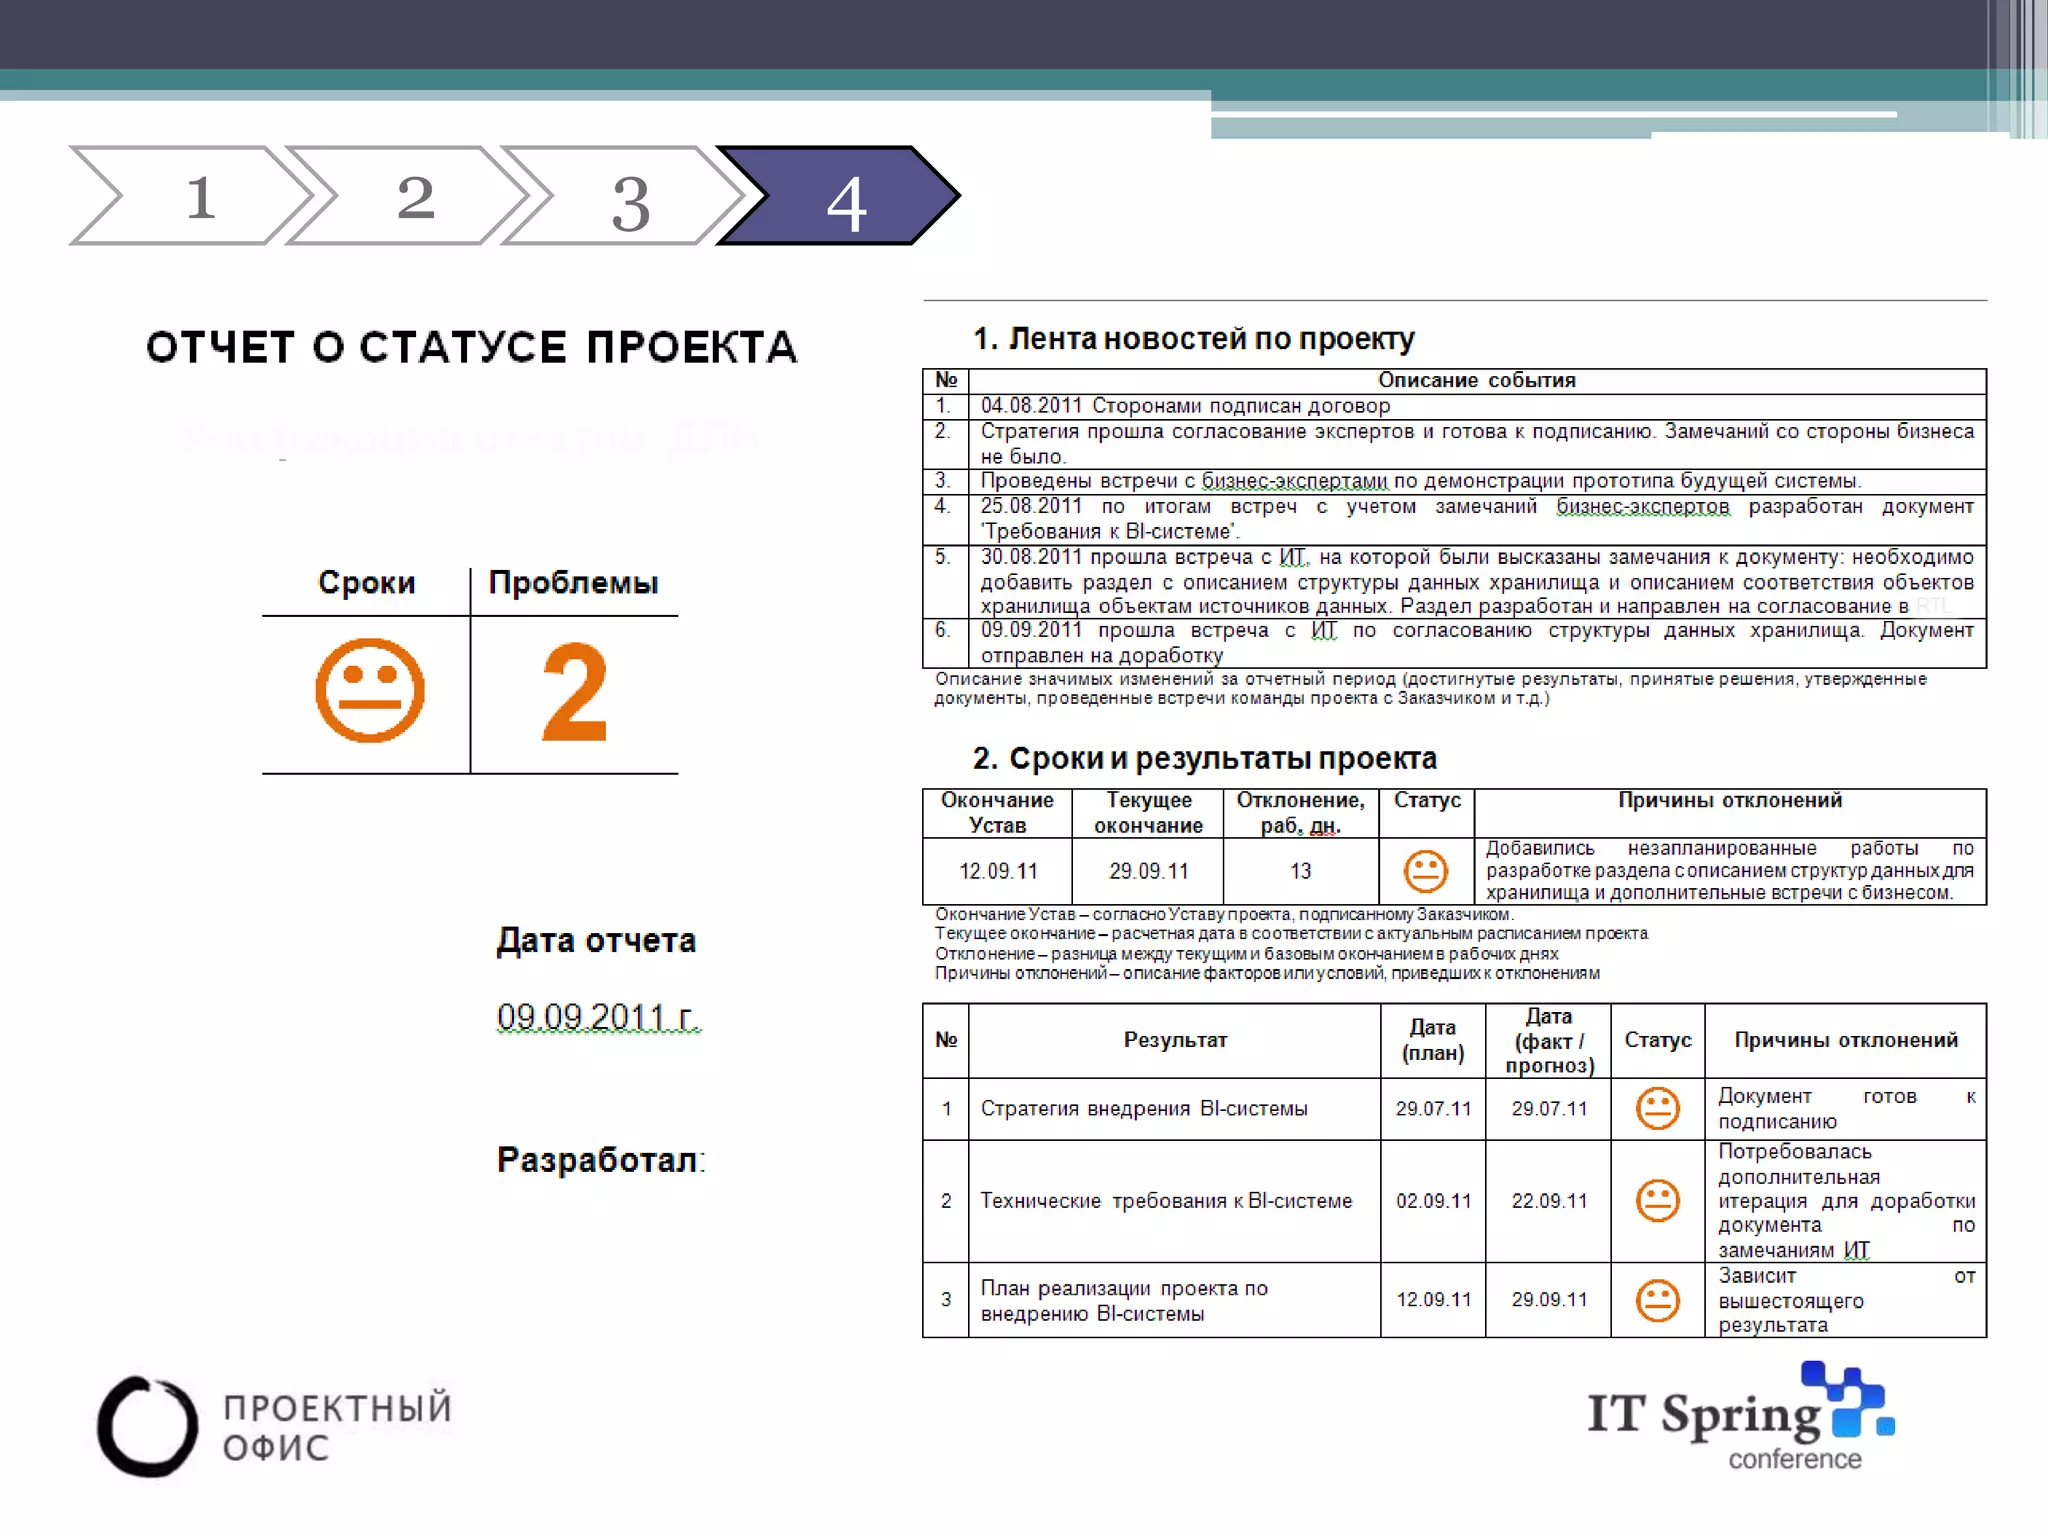Click the Лента новостей по проекту heading
2048x1536 pixels.
(x=1194, y=339)
